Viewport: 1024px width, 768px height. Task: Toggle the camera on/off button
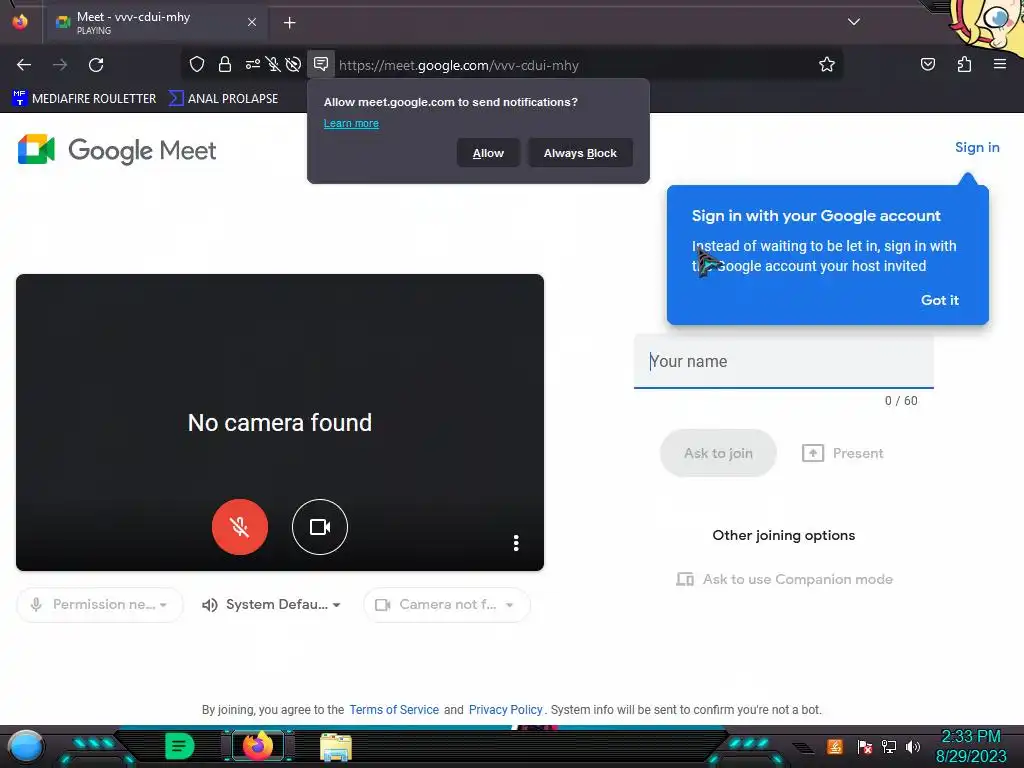pyautogui.click(x=319, y=526)
